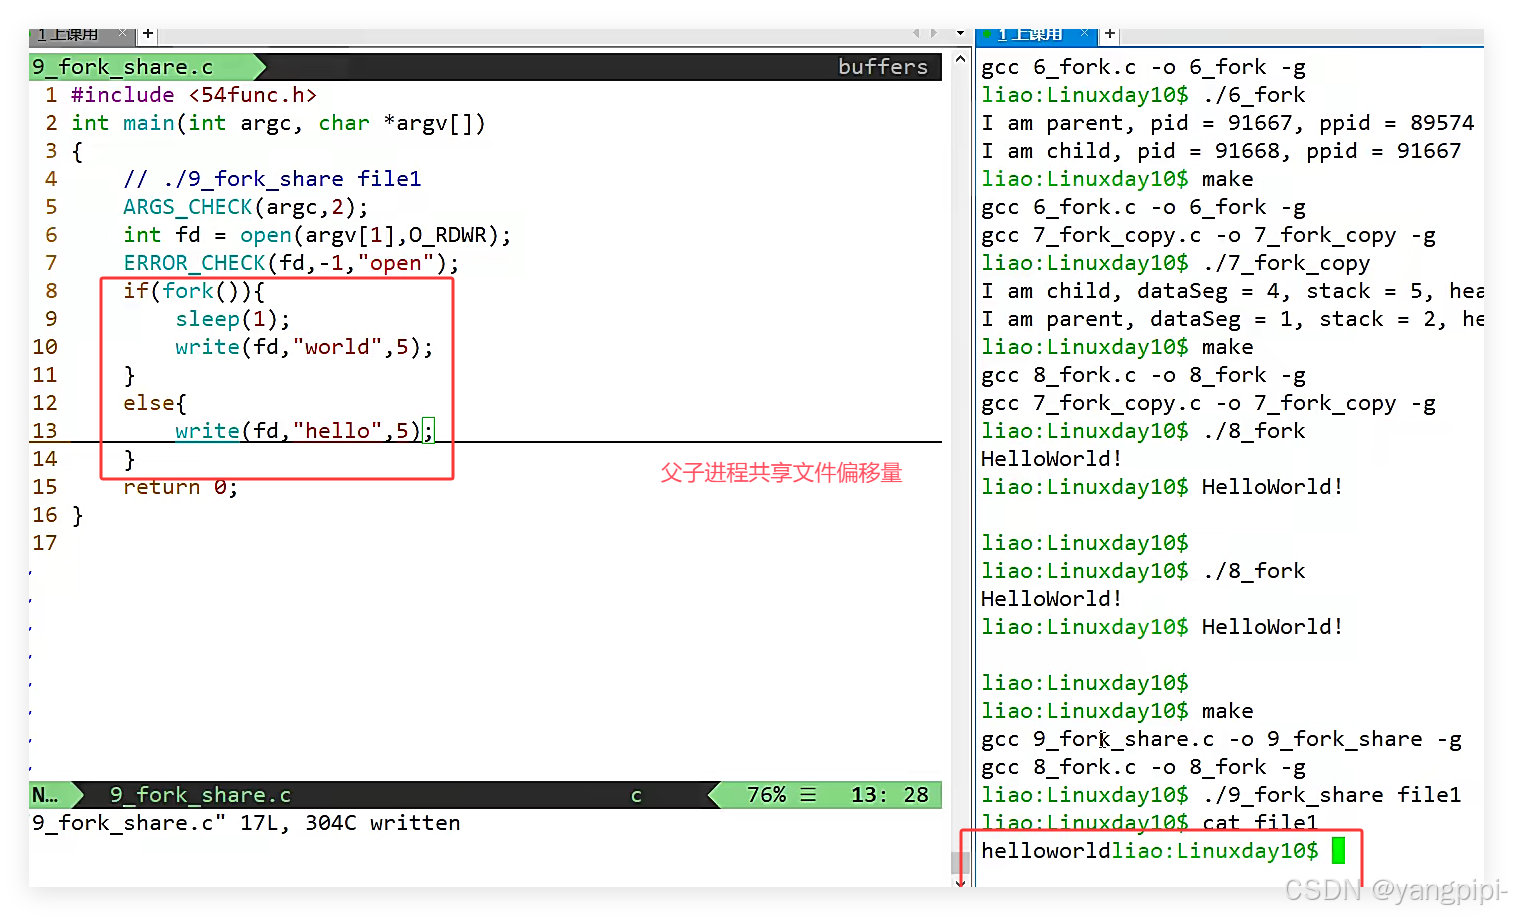This screenshot has height=916, width=1513.
Task: Click the '76%' indicator in status line
Action: click(766, 795)
